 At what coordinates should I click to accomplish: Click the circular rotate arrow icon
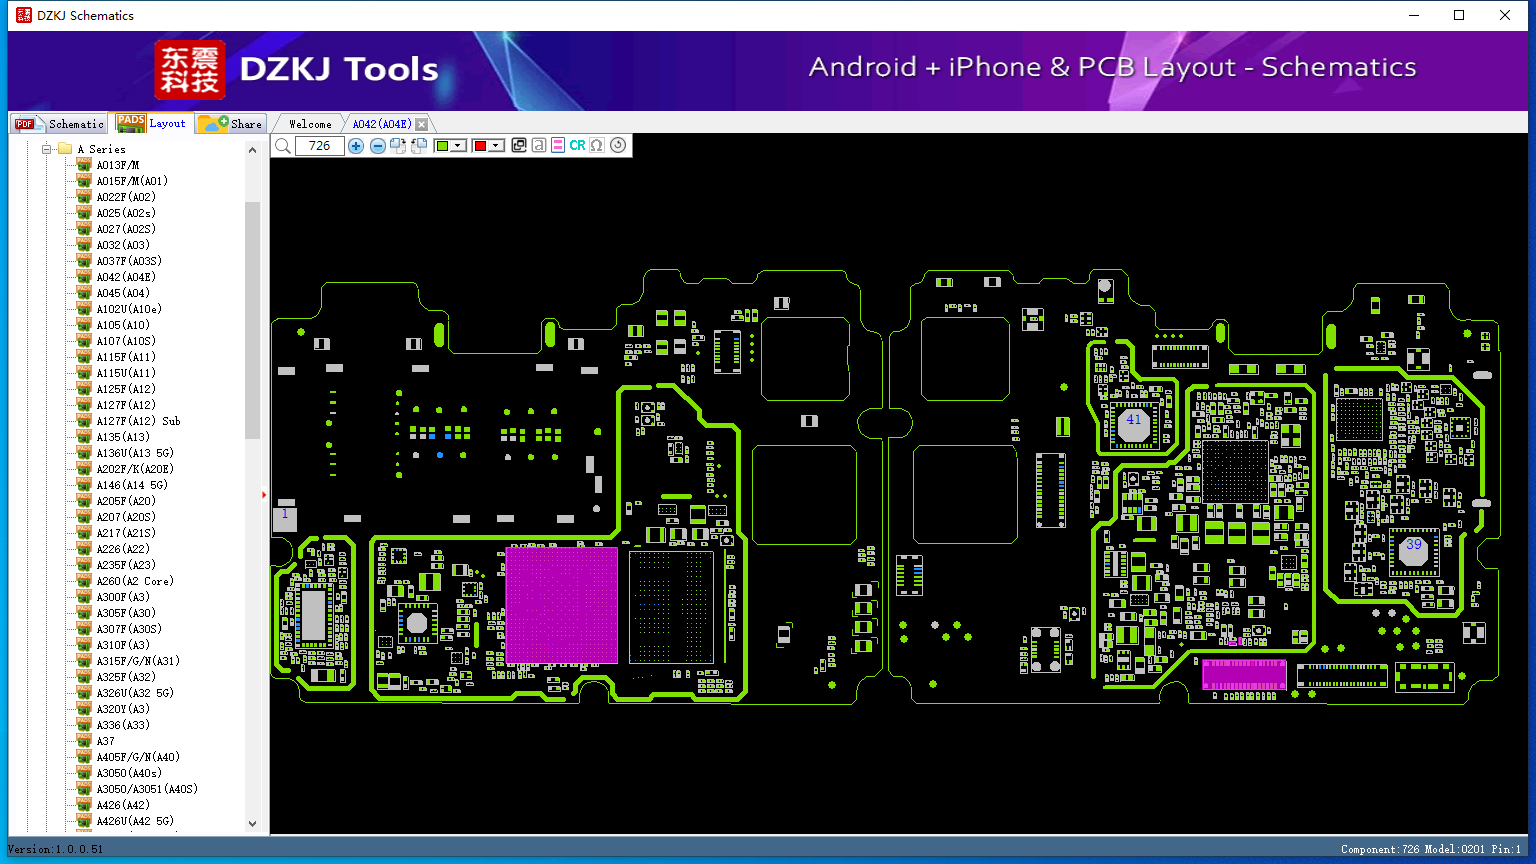618,146
